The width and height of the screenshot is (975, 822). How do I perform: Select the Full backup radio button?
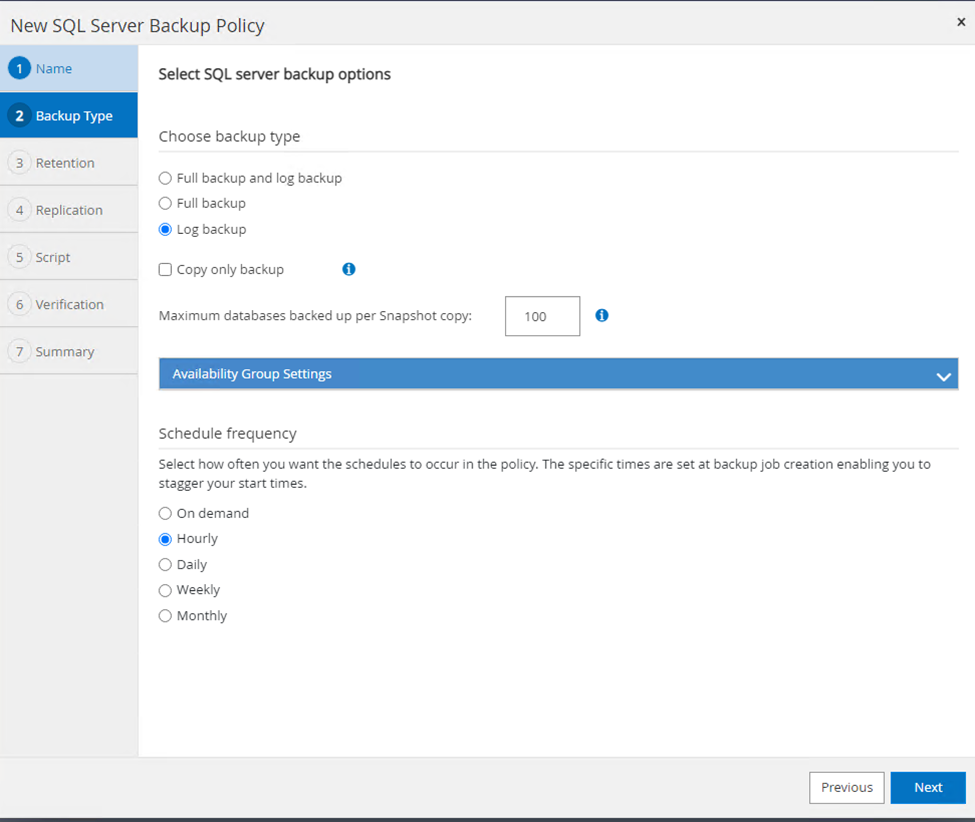(166, 203)
